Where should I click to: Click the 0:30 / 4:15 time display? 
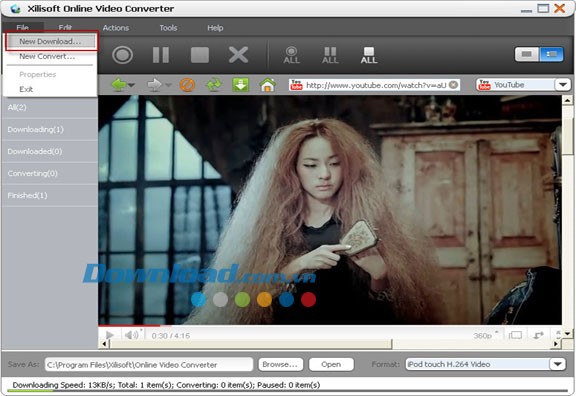[x=170, y=336]
